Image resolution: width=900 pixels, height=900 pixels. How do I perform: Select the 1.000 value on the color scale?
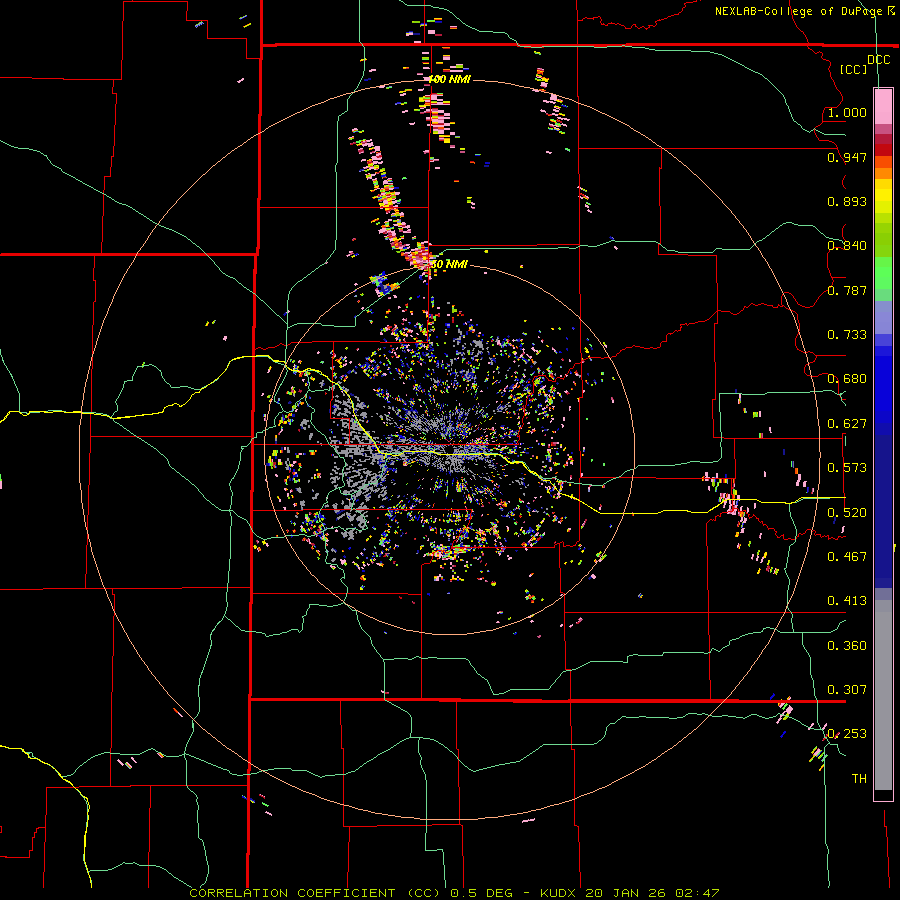tap(847, 112)
